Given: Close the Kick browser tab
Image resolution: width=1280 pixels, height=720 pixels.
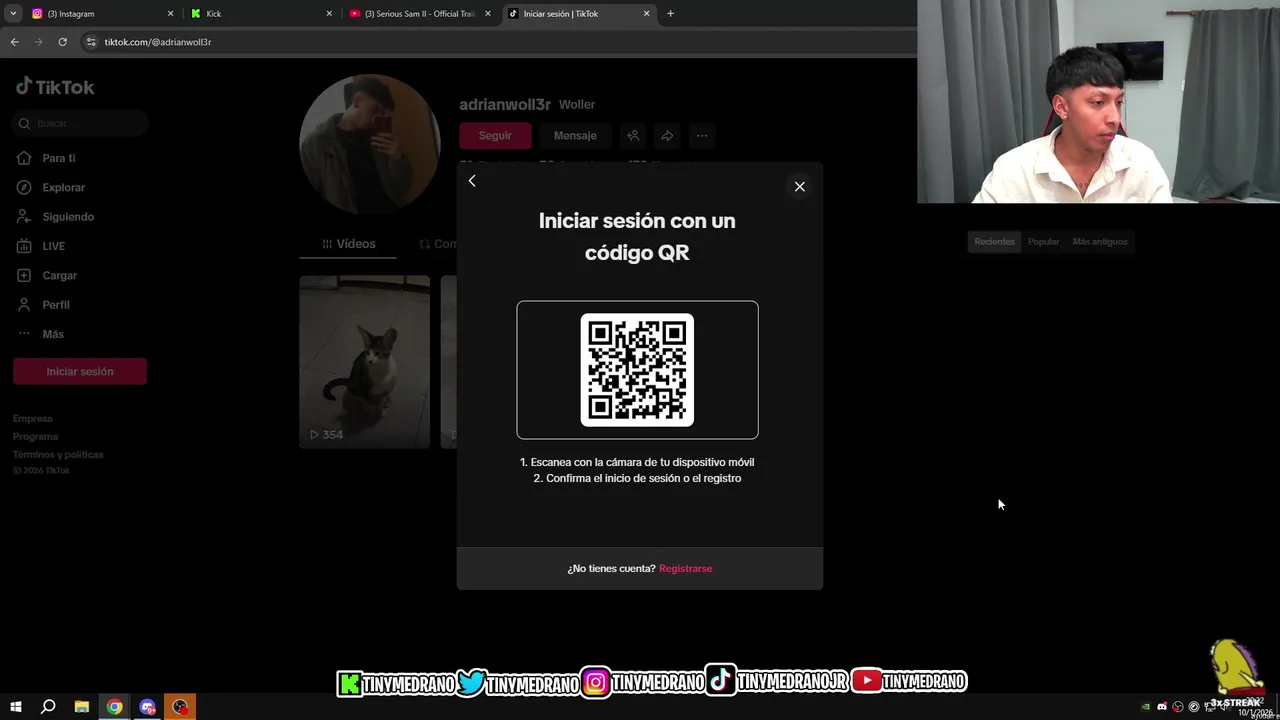Looking at the screenshot, I should tap(329, 14).
